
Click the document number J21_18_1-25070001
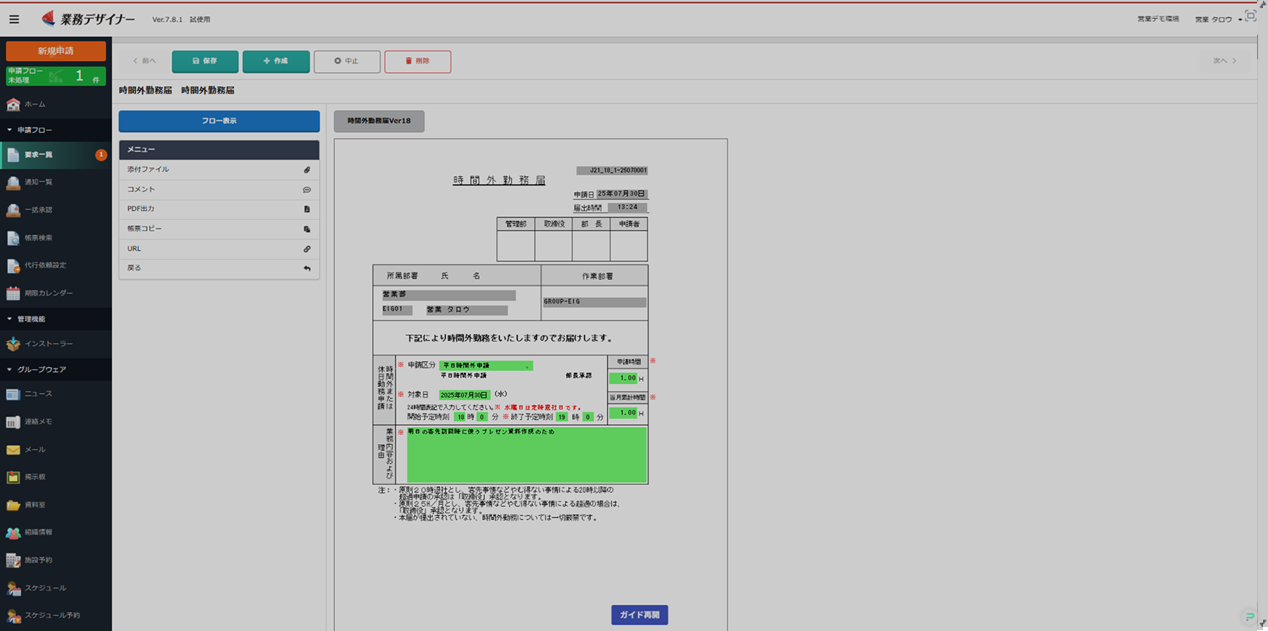(612, 171)
